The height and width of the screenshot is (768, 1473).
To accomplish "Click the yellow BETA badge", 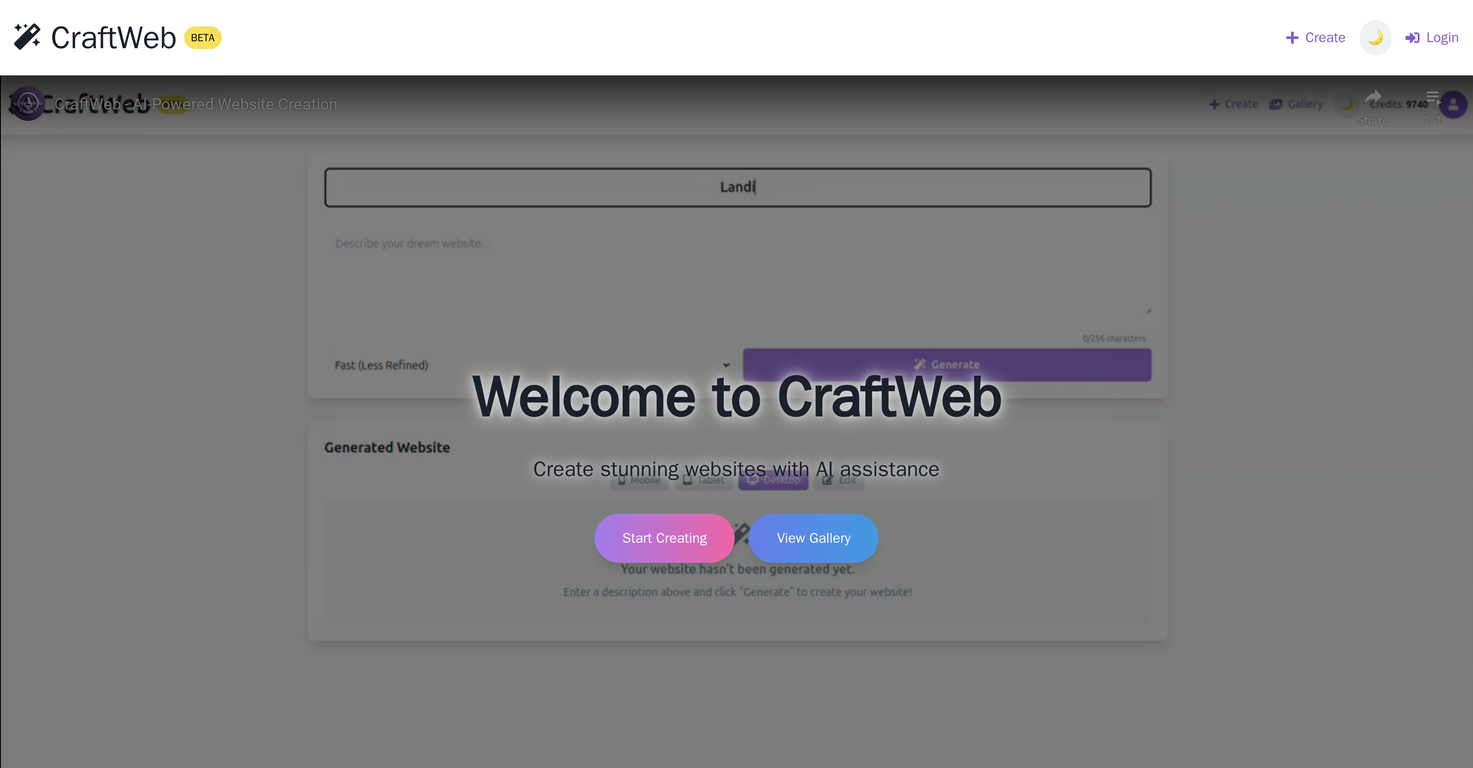I will coord(203,38).
